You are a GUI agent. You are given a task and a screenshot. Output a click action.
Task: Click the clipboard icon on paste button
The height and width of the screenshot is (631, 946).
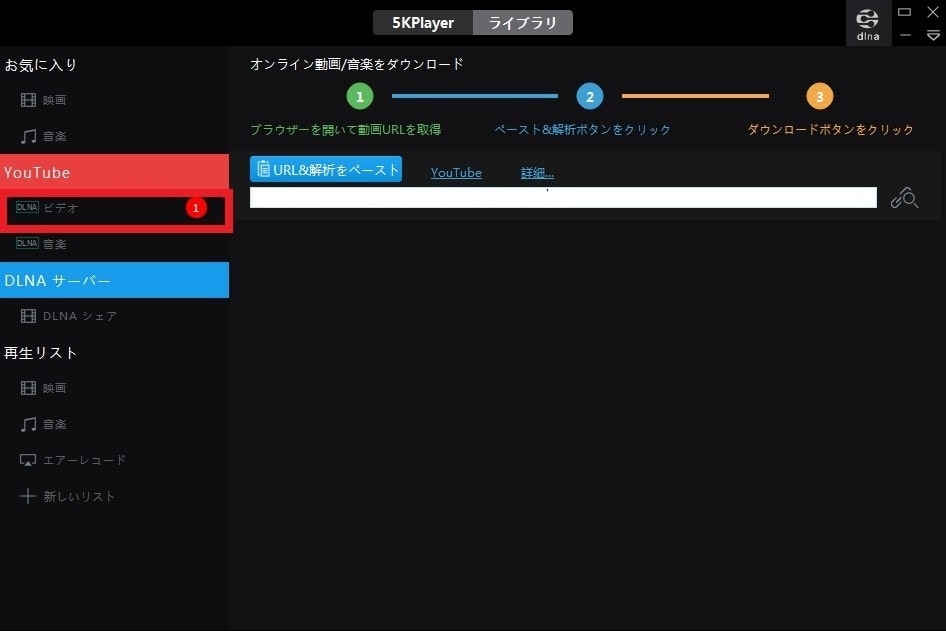point(264,169)
